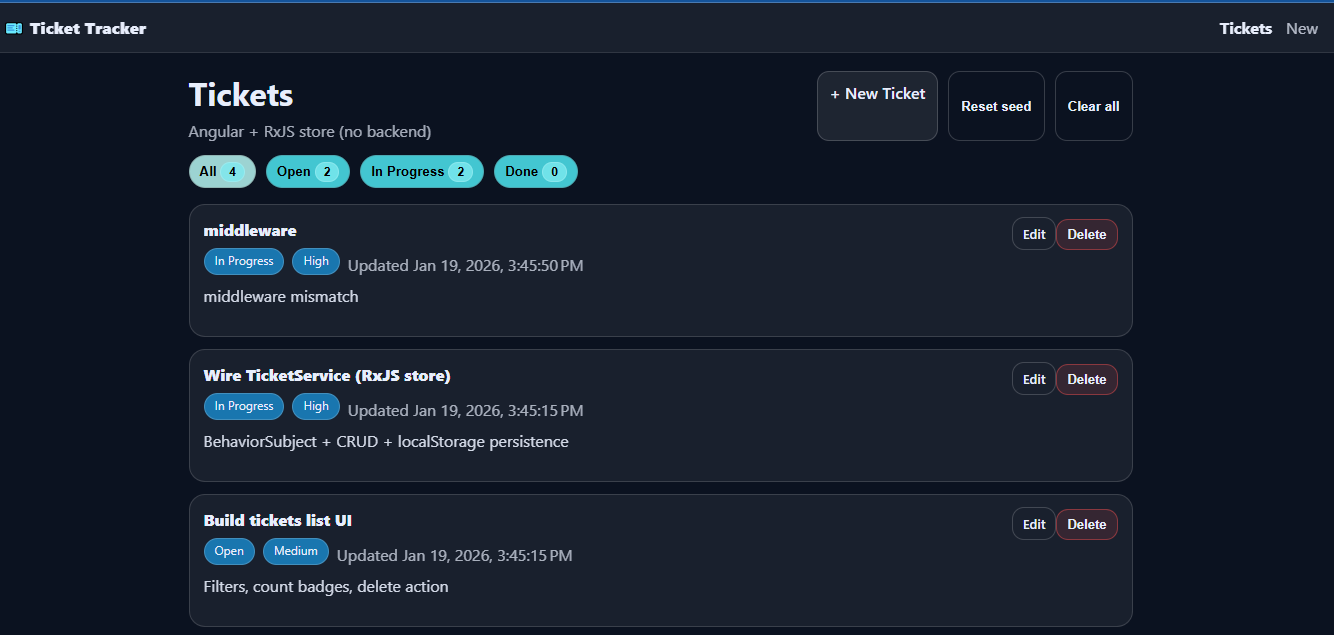Click the In Progress badge on Wire TicketService
This screenshot has width=1334, height=635.
tap(243, 406)
